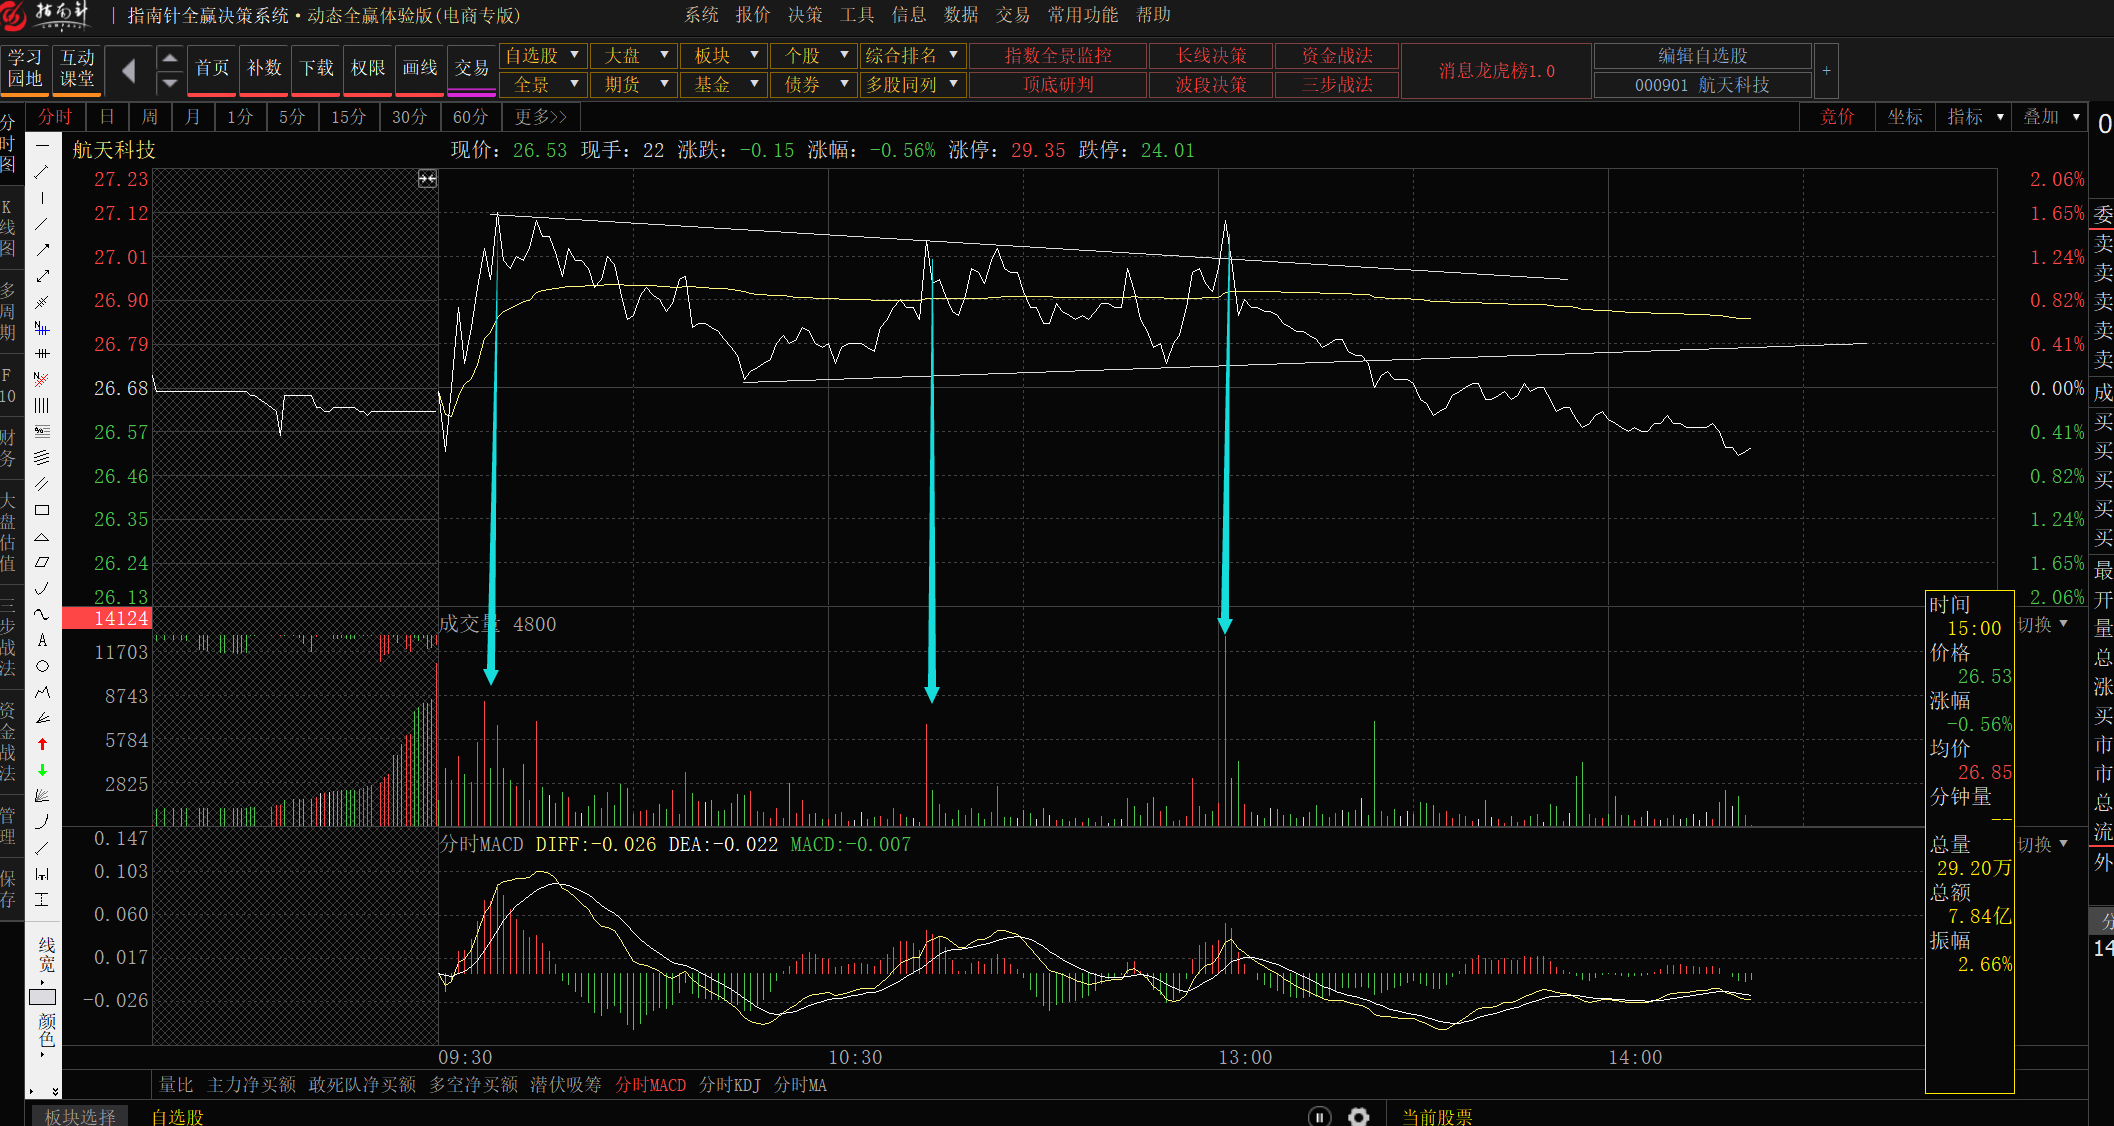
Task: Select the circle drawing tool
Action: point(42,666)
